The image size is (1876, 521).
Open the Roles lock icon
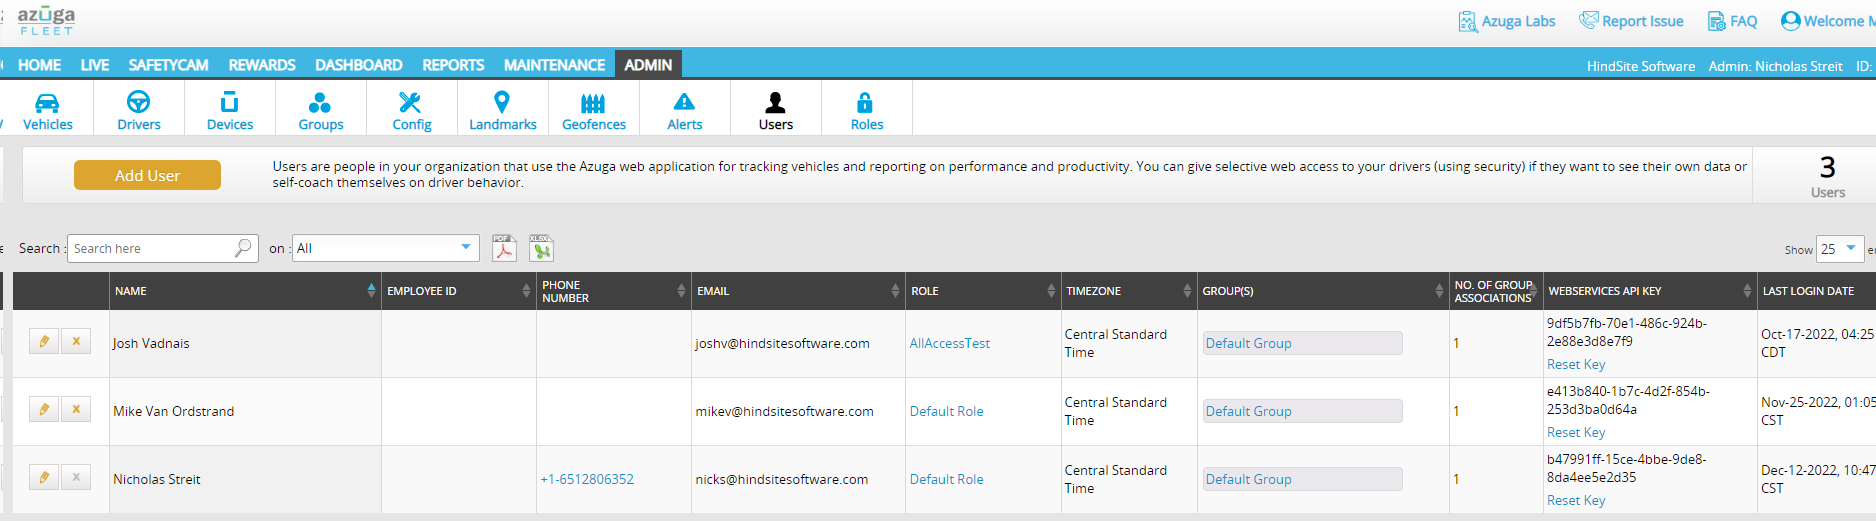(865, 102)
